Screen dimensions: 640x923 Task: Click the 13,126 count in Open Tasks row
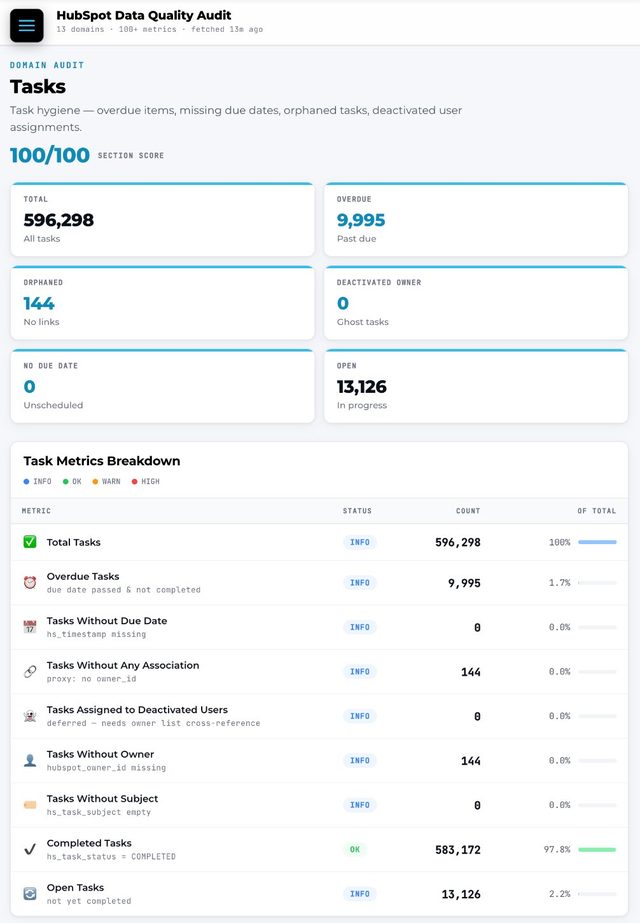(x=461, y=894)
